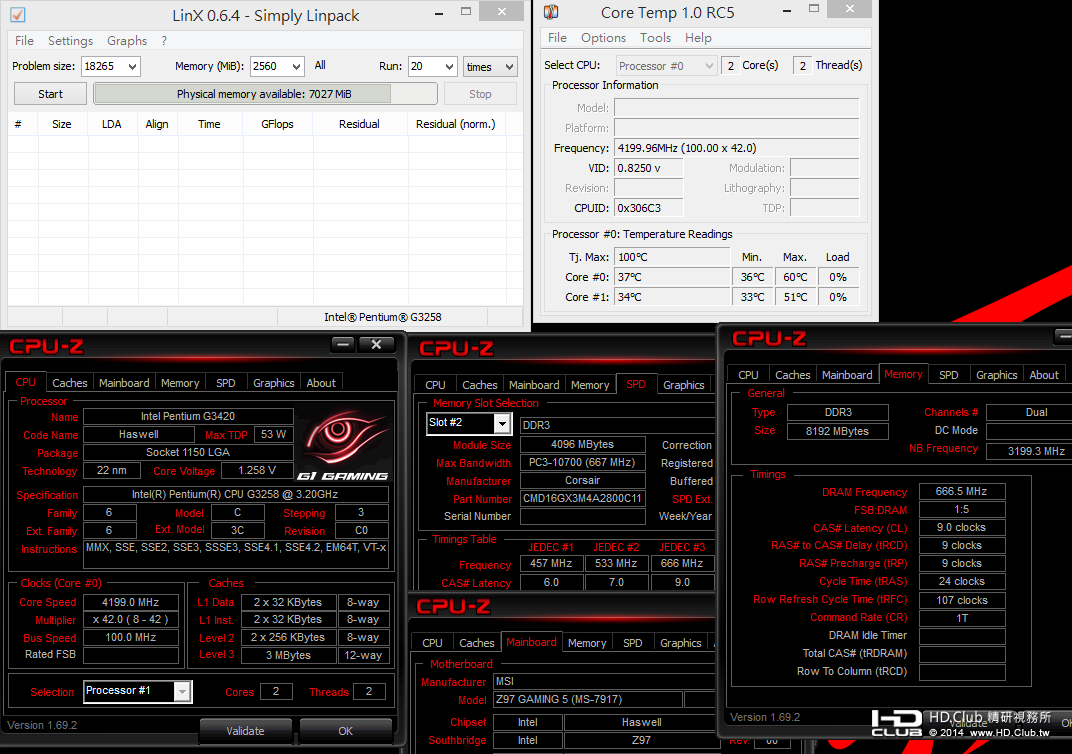Click the Max TDP value 53 W
1072x754 pixels.
pos(273,434)
